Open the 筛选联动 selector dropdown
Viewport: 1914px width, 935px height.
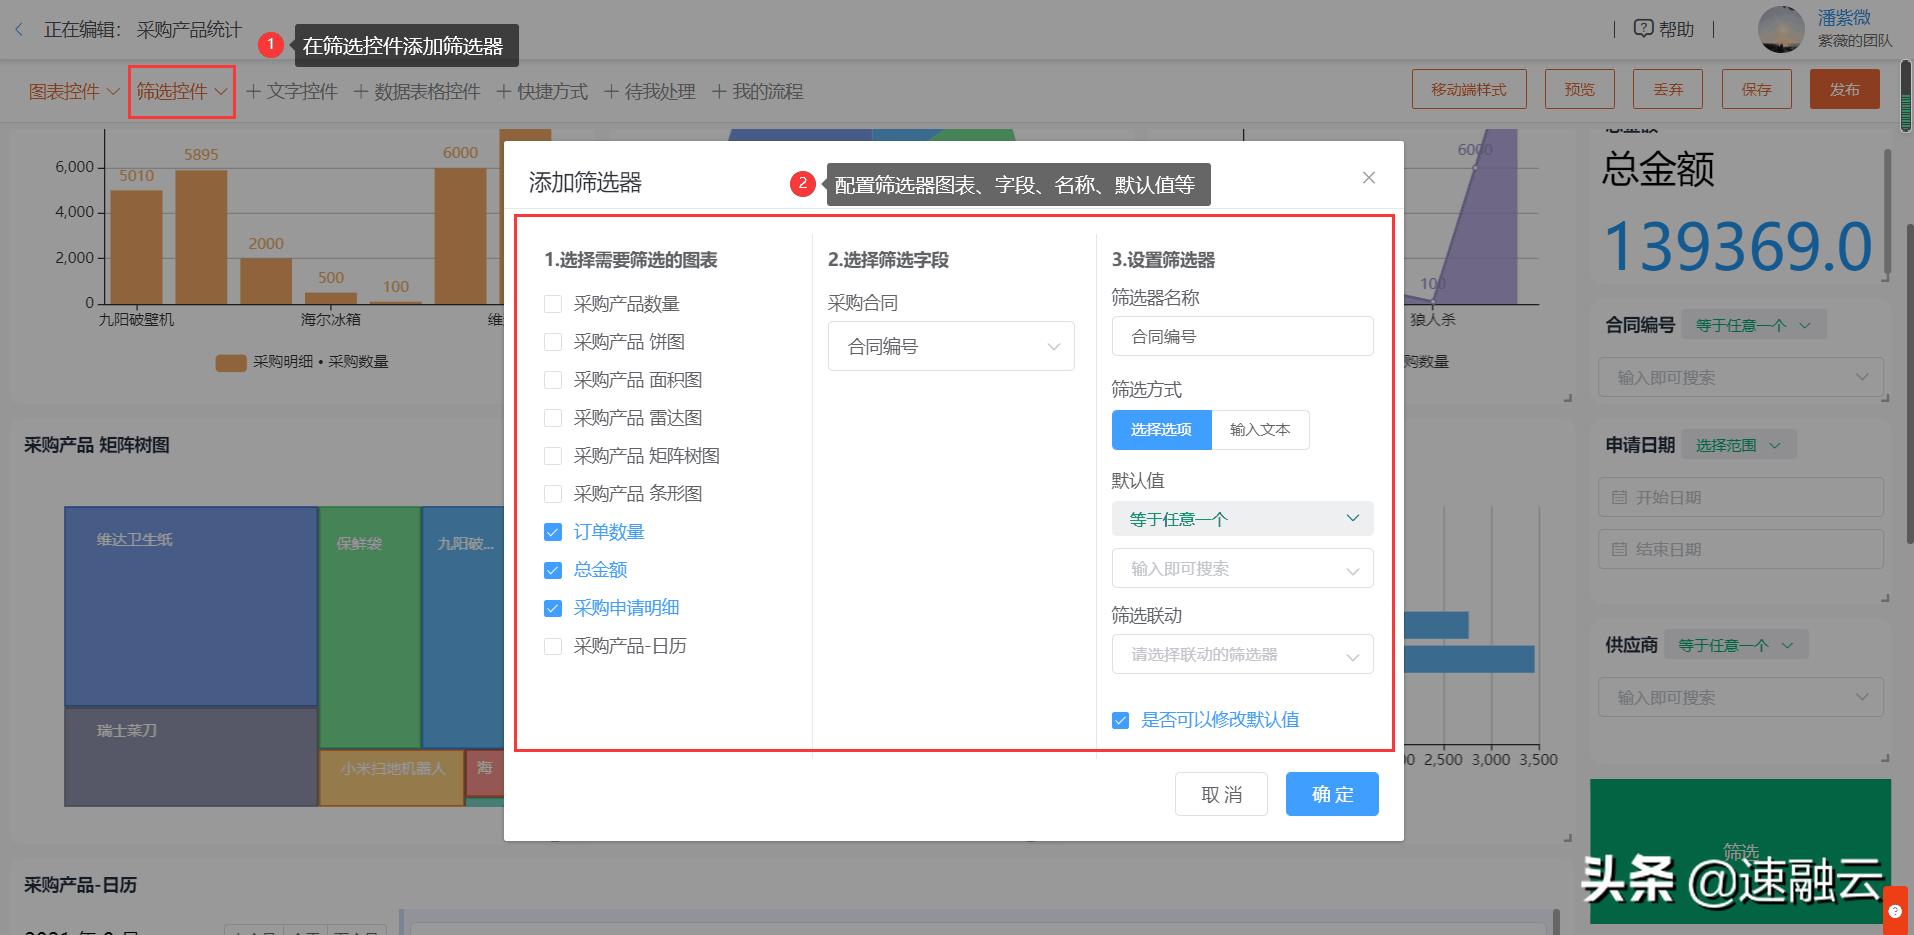[1242, 654]
